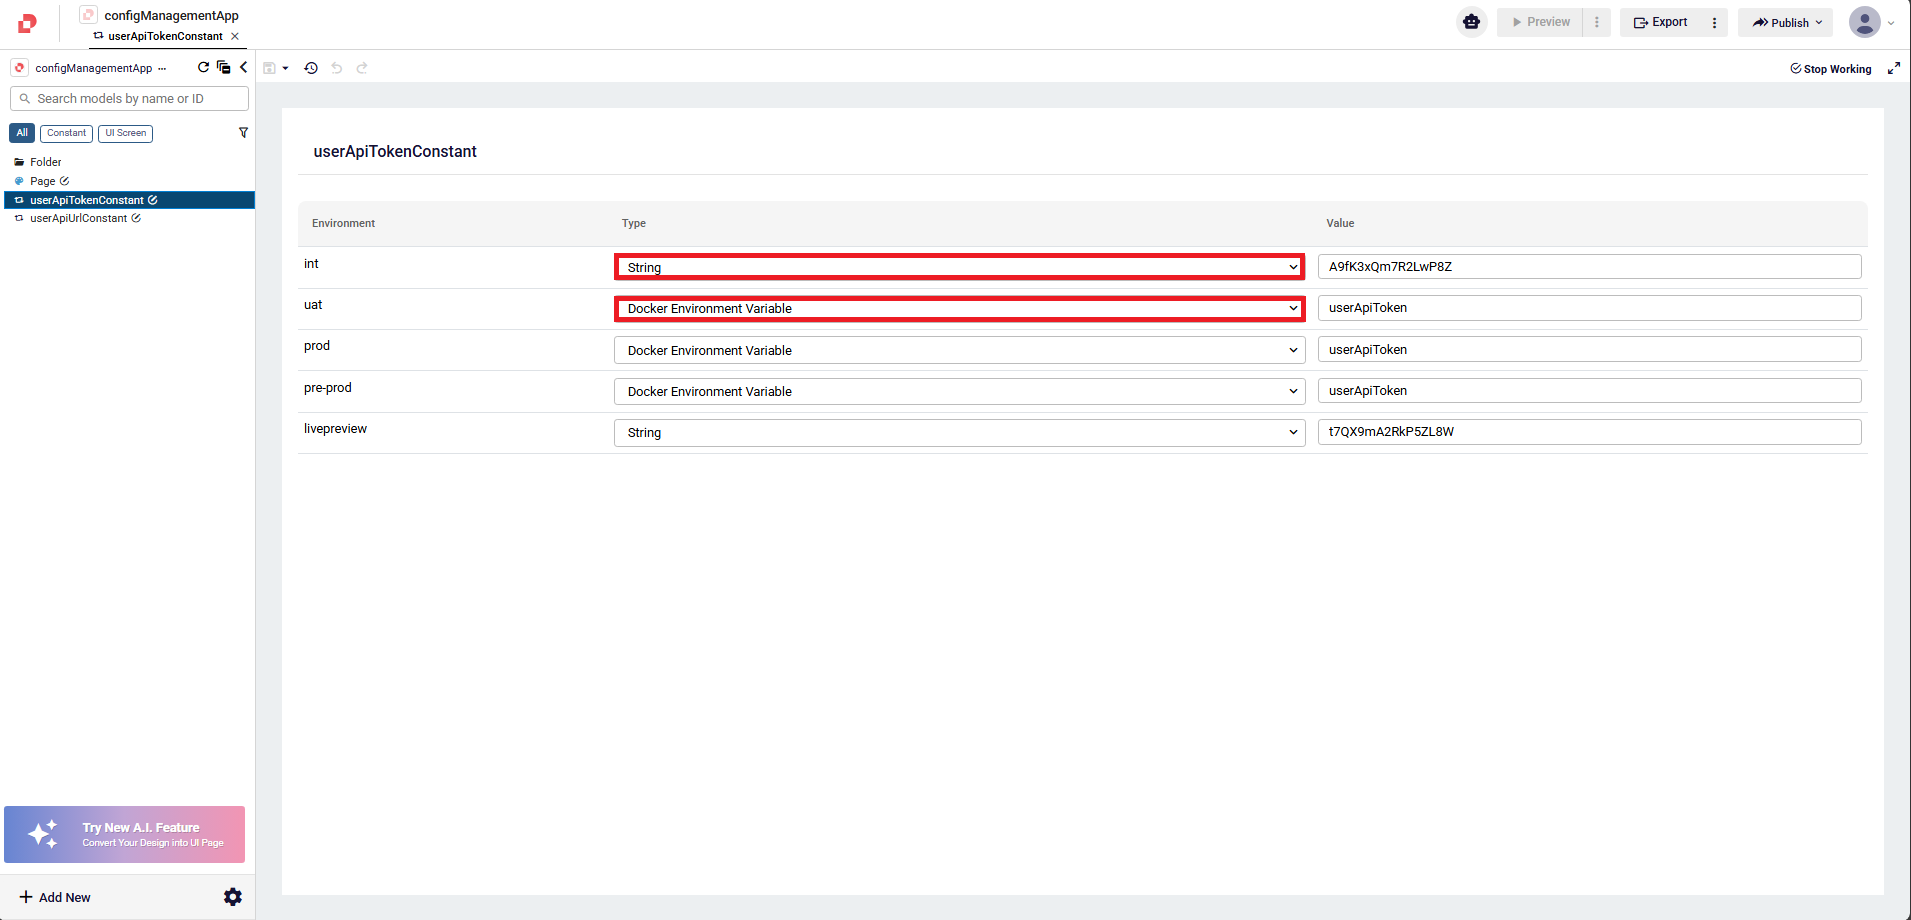1911x920 pixels.
Task: Select the UI Screen filter chip
Action: [125, 133]
